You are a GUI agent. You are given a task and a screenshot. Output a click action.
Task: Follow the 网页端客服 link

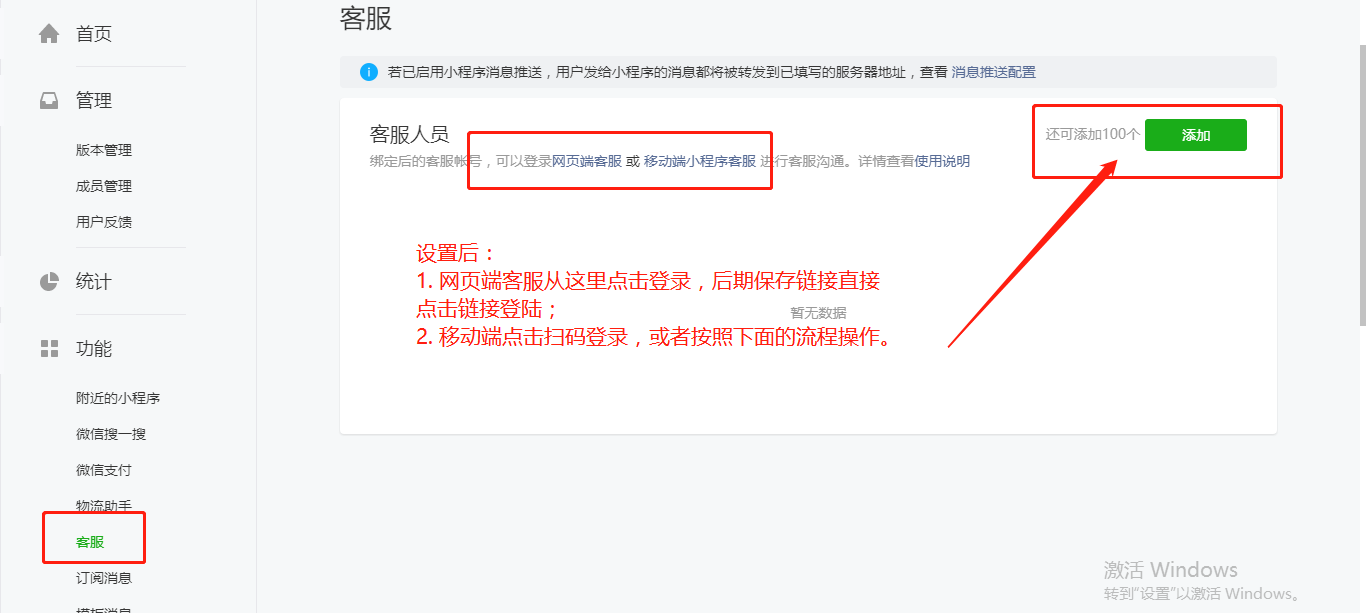tap(587, 161)
